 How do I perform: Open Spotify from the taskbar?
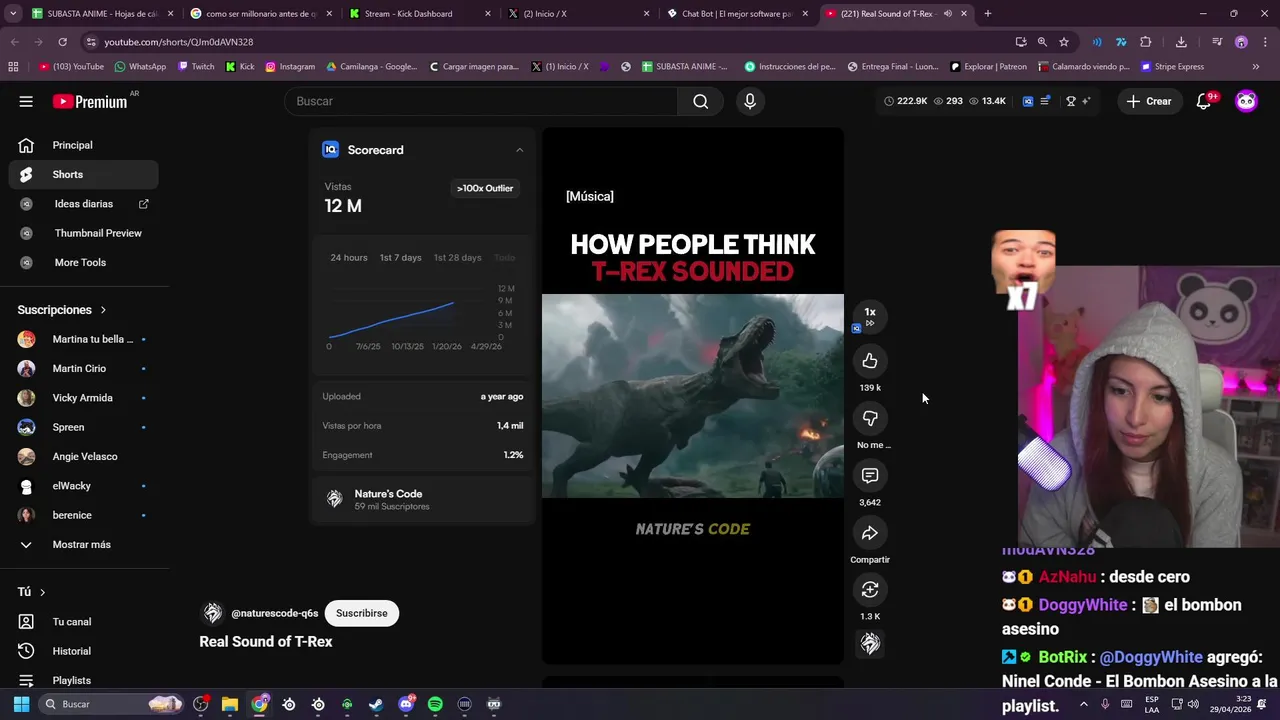click(x=435, y=704)
